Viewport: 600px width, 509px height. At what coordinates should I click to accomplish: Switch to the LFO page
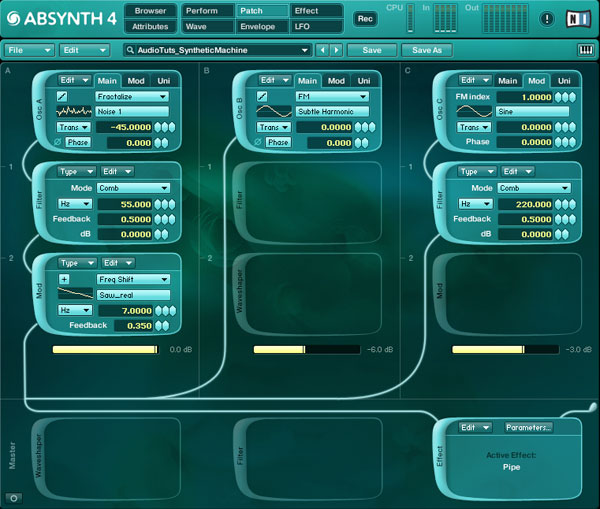(316, 26)
